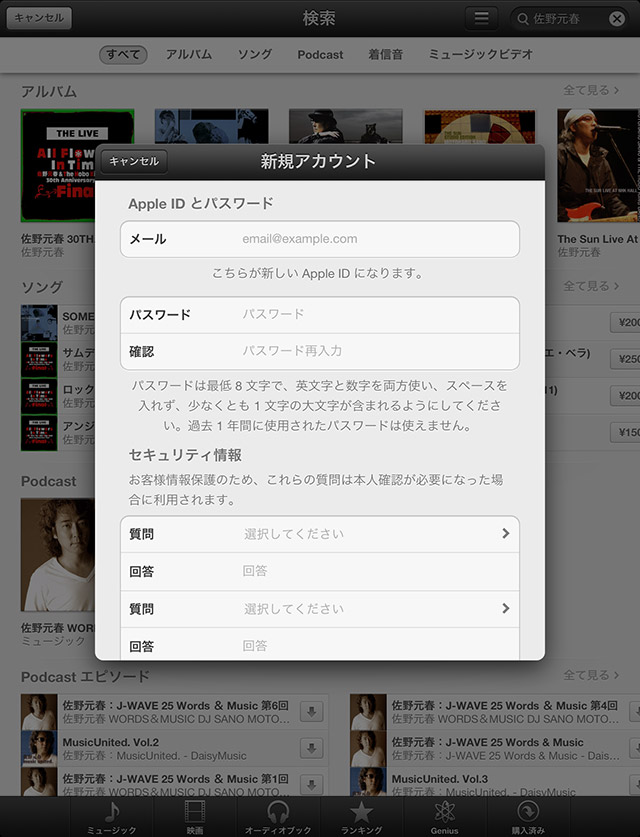The height and width of the screenshot is (837, 640).
Task: Select episode MusicUnited. Vol.3
Action: (440, 779)
